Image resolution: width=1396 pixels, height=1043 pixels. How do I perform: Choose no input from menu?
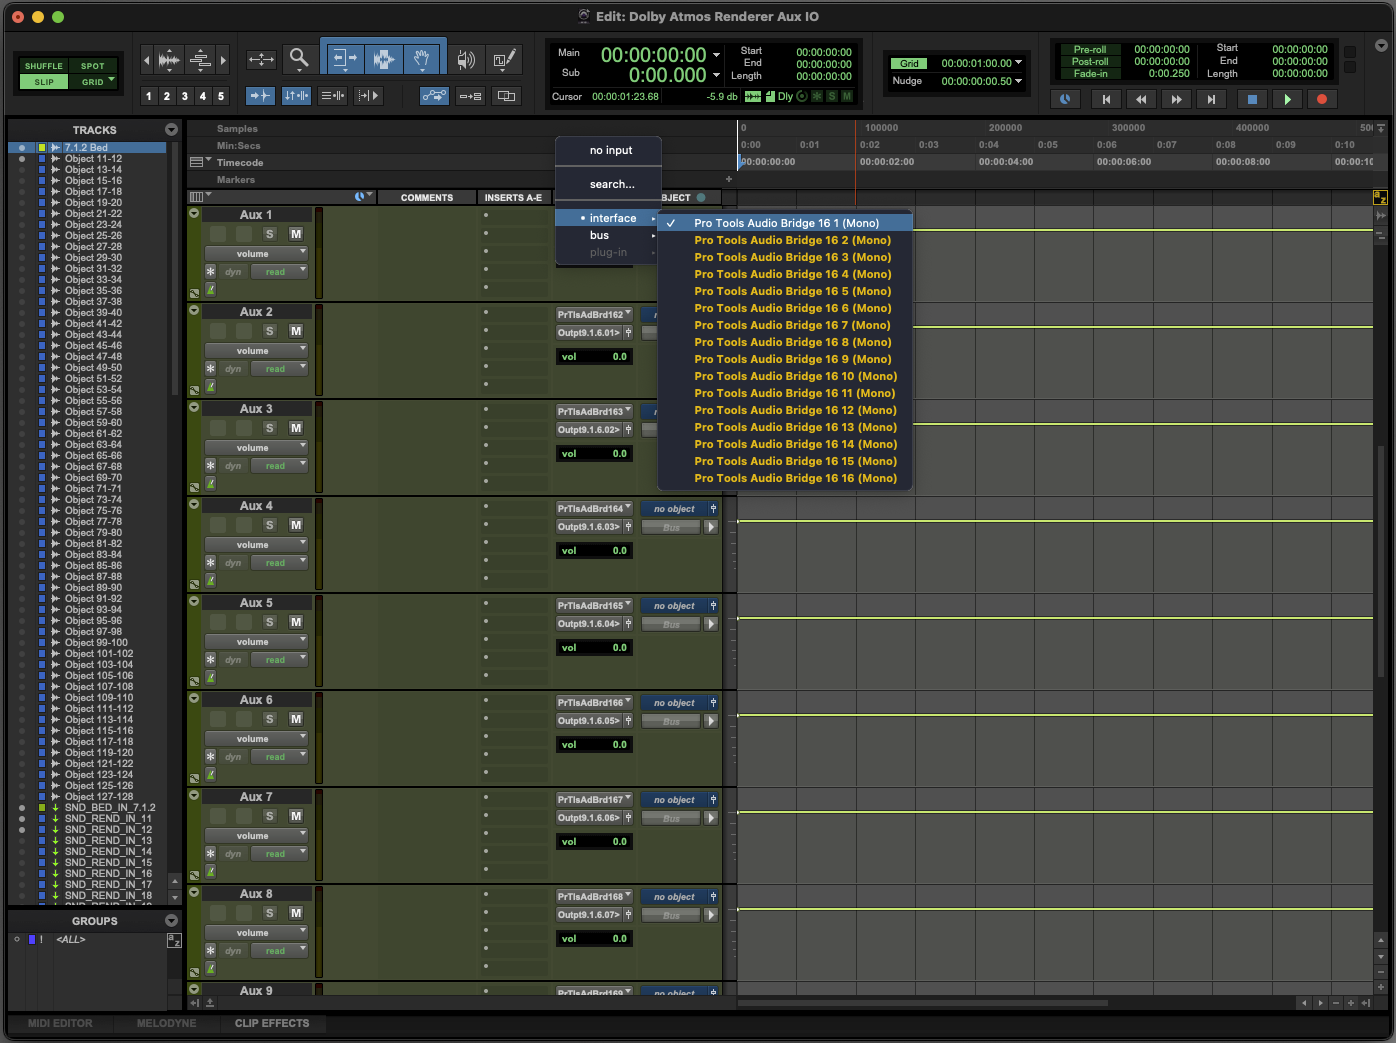click(611, 150)
